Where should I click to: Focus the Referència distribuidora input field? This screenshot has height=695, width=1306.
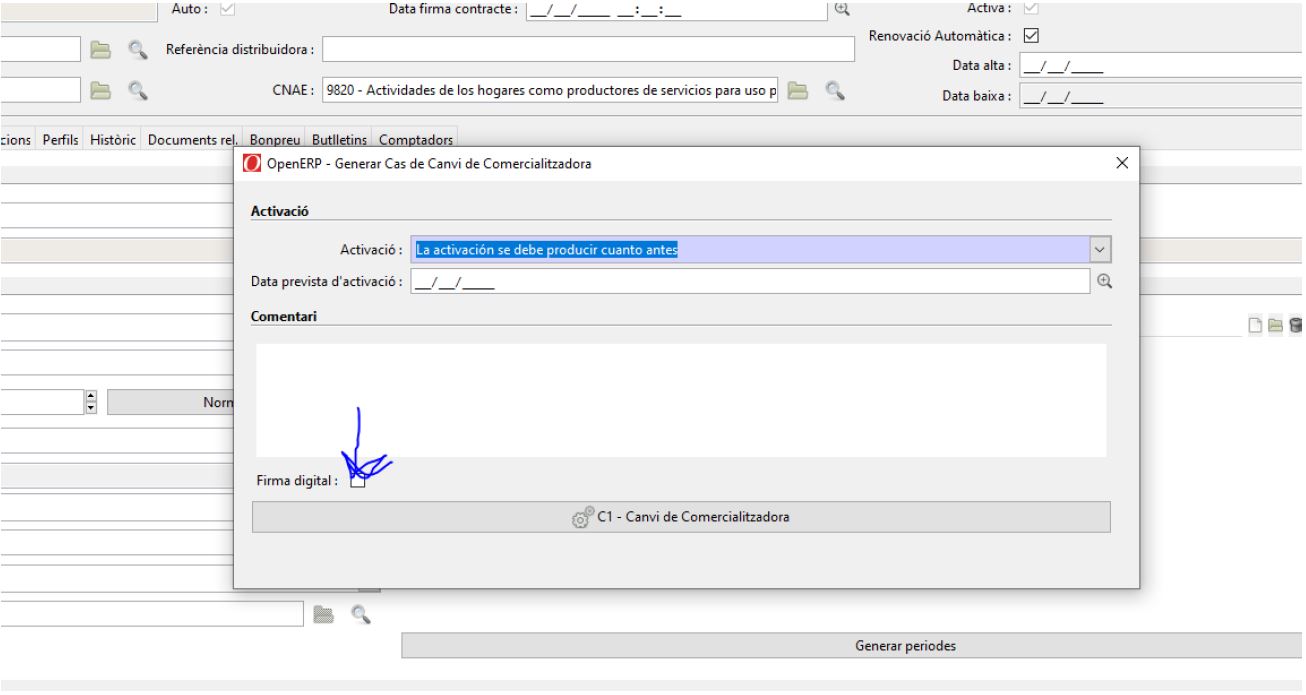[x=588, y=48]
